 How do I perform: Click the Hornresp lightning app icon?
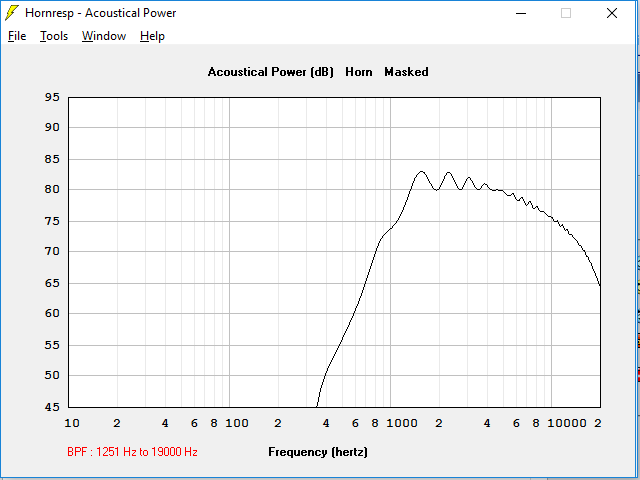11,13
